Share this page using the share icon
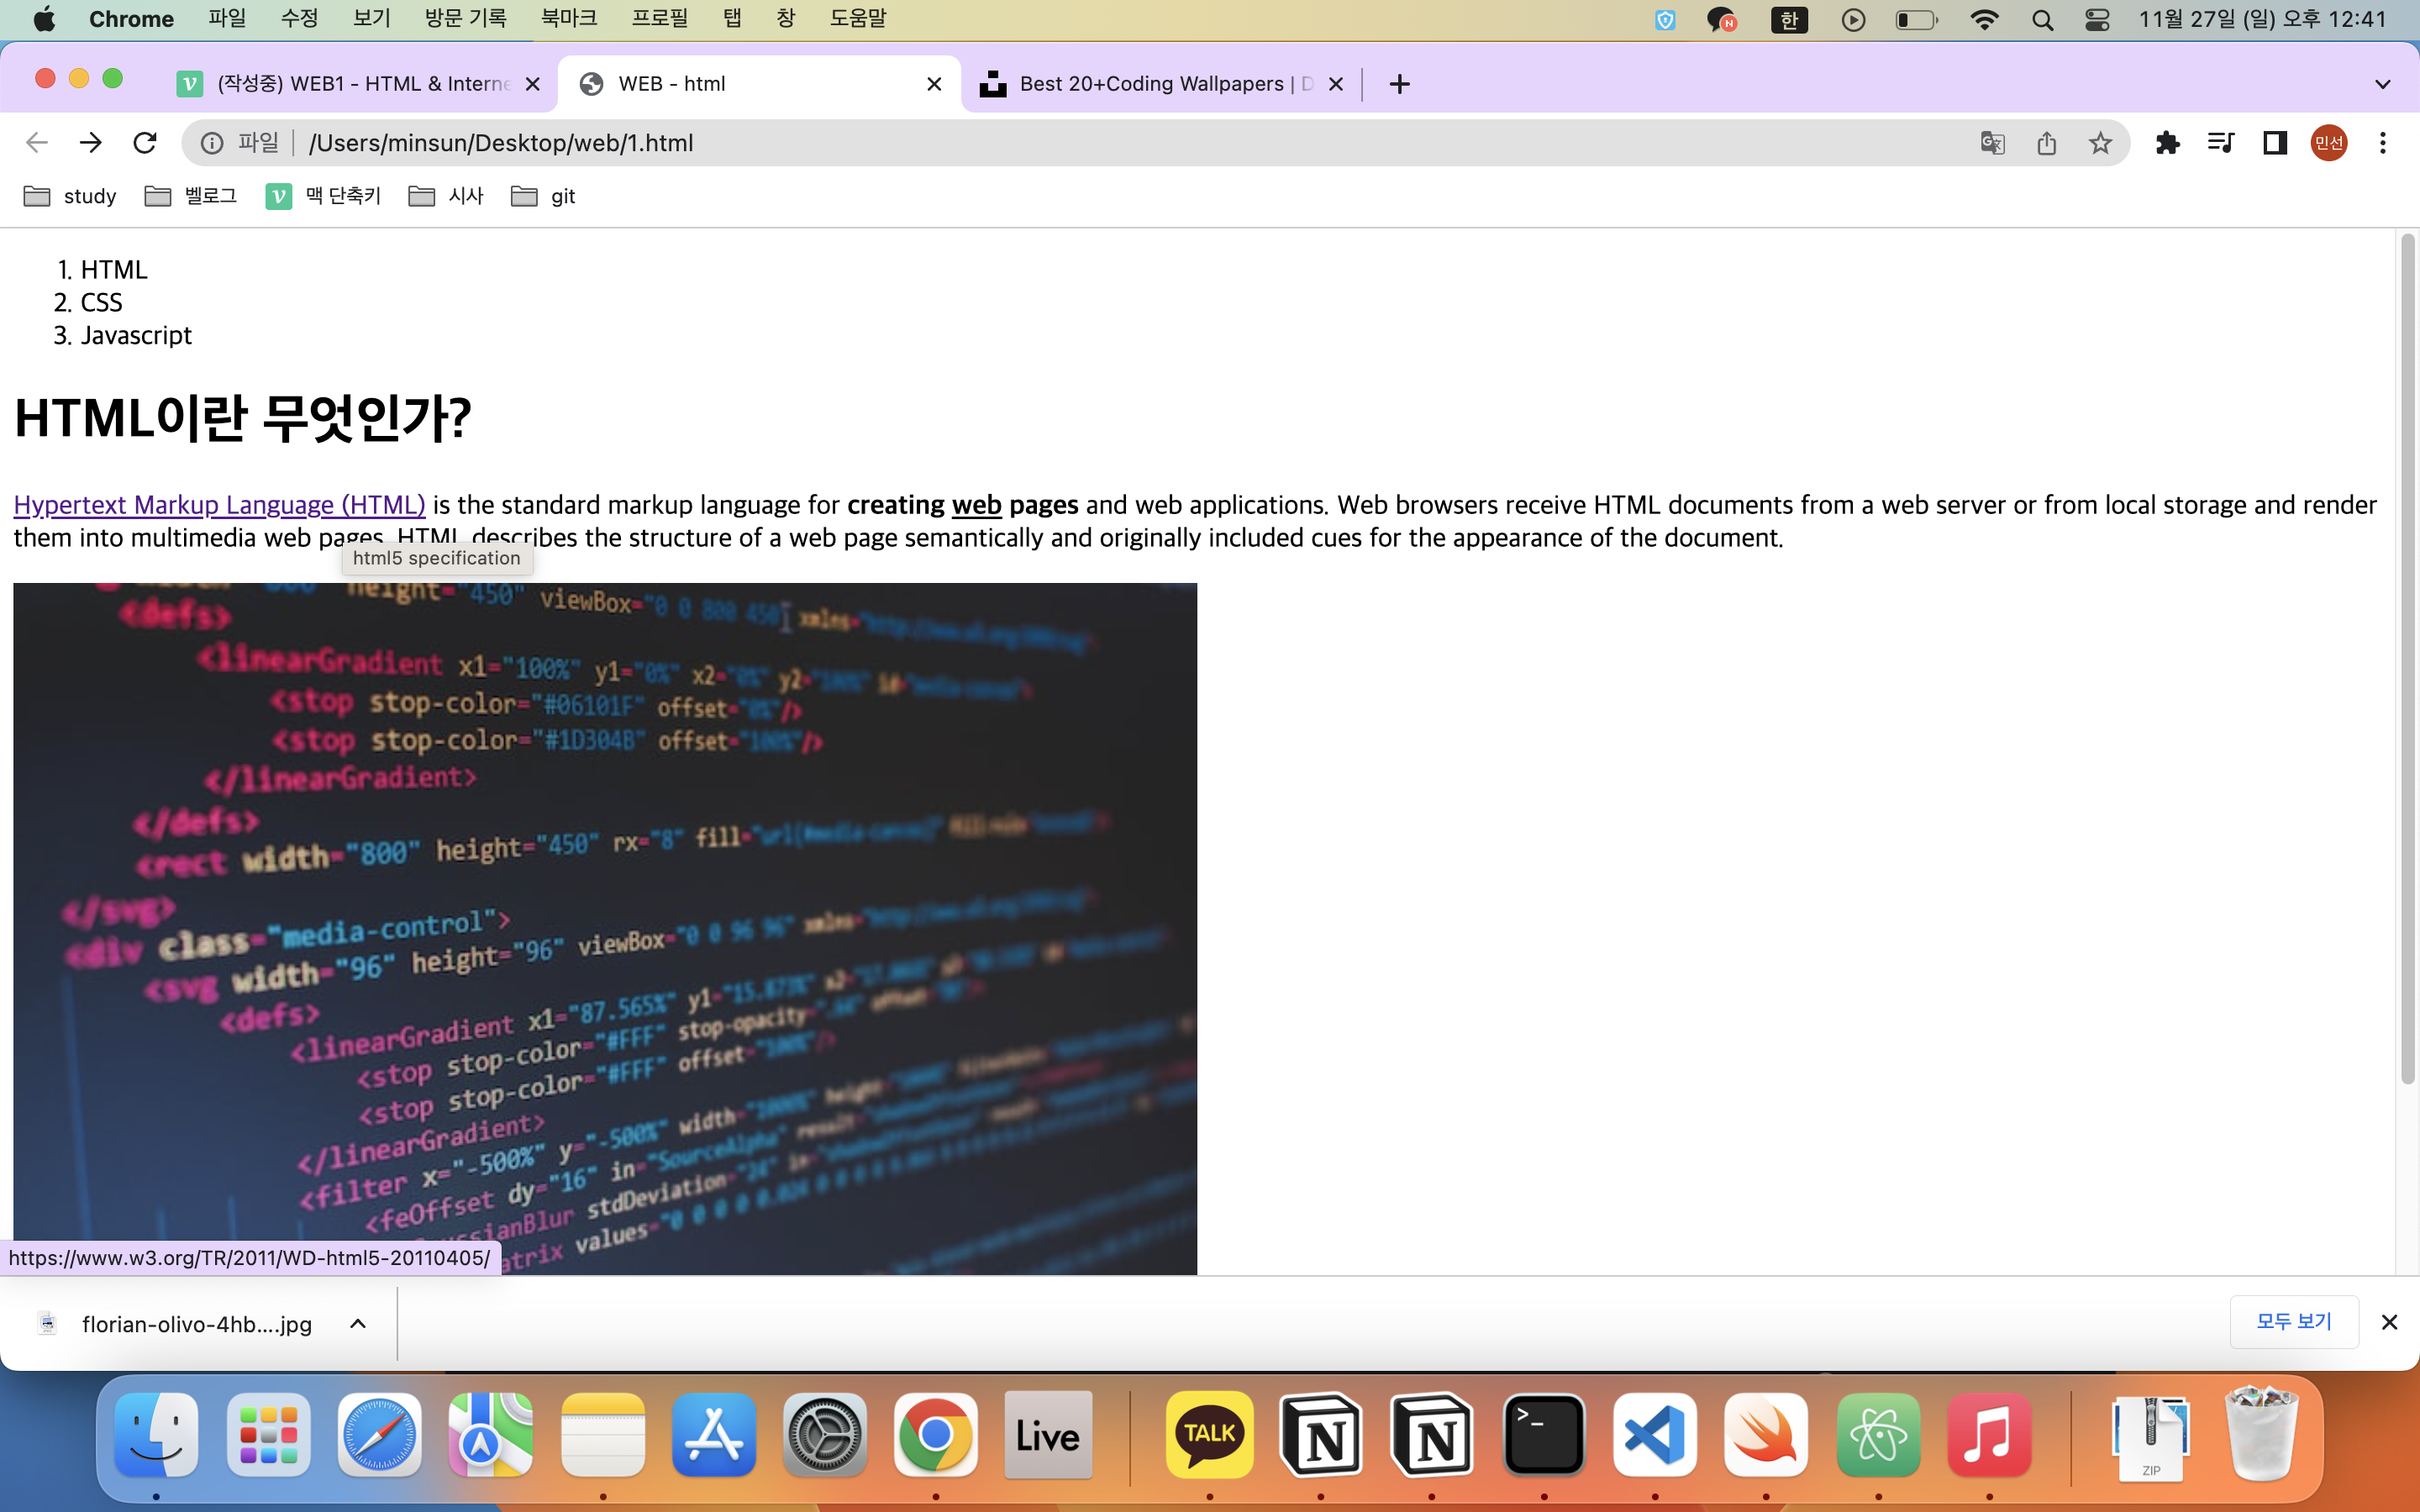 (2046, 143)
